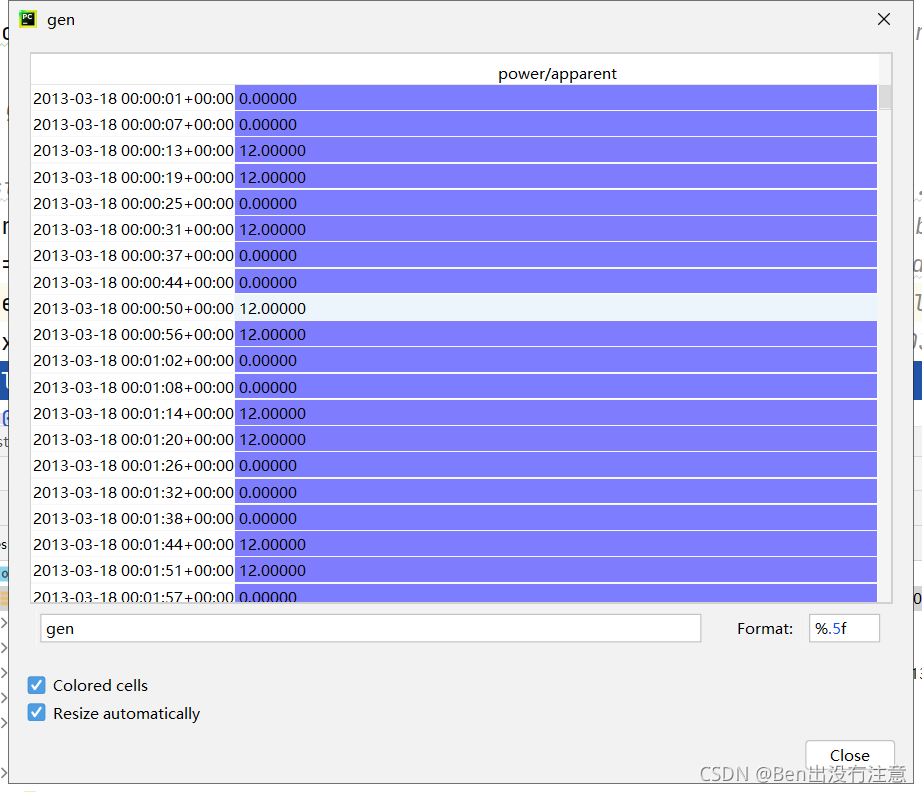Select row index 2013-03-18 00:01:14+00:00
Viewport: 922px width, 792px height.
click(x=133, y=413)
